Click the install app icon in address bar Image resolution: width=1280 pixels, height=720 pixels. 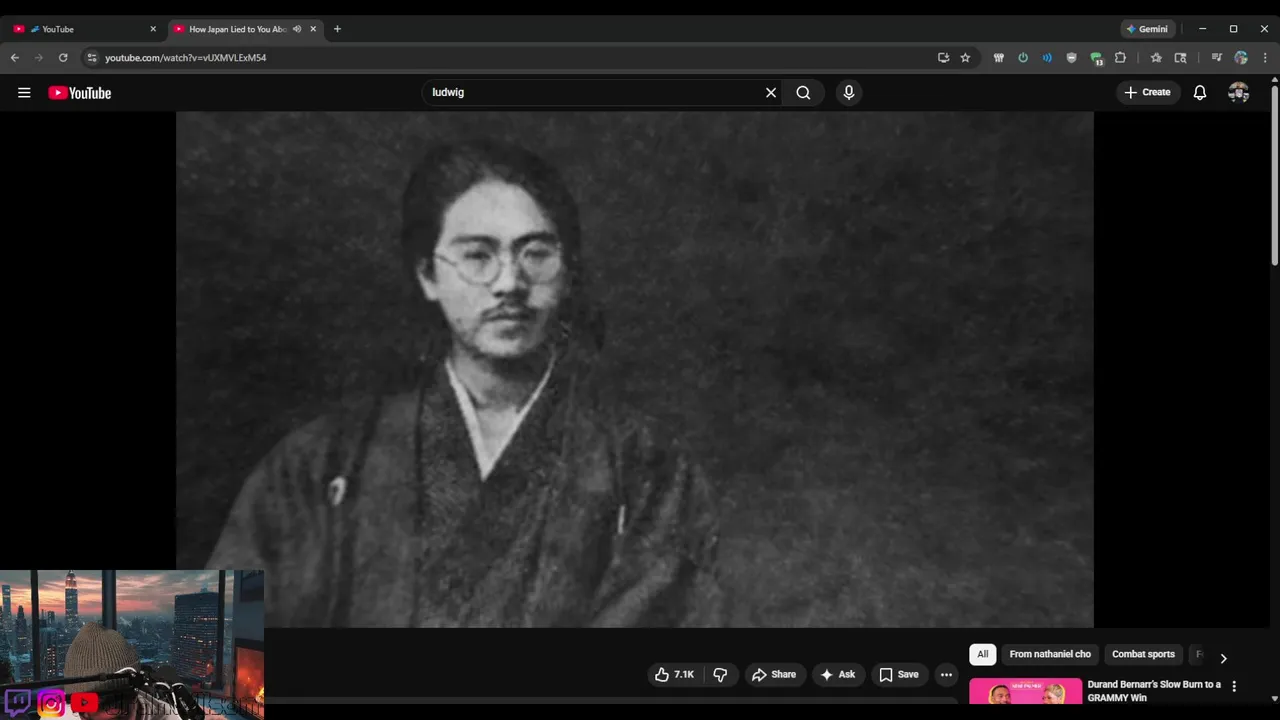coord(943,58)
